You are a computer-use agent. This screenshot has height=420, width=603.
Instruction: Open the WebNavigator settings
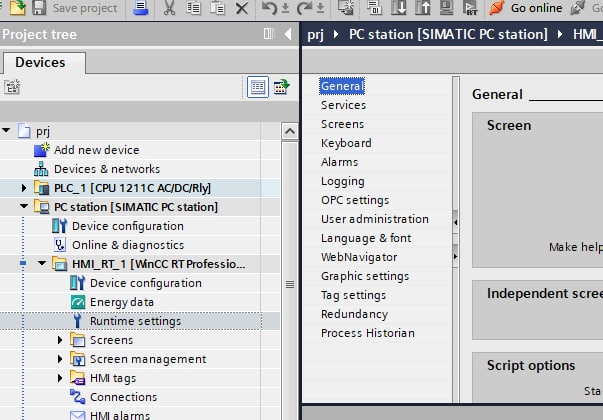click(x=359, y=257)
